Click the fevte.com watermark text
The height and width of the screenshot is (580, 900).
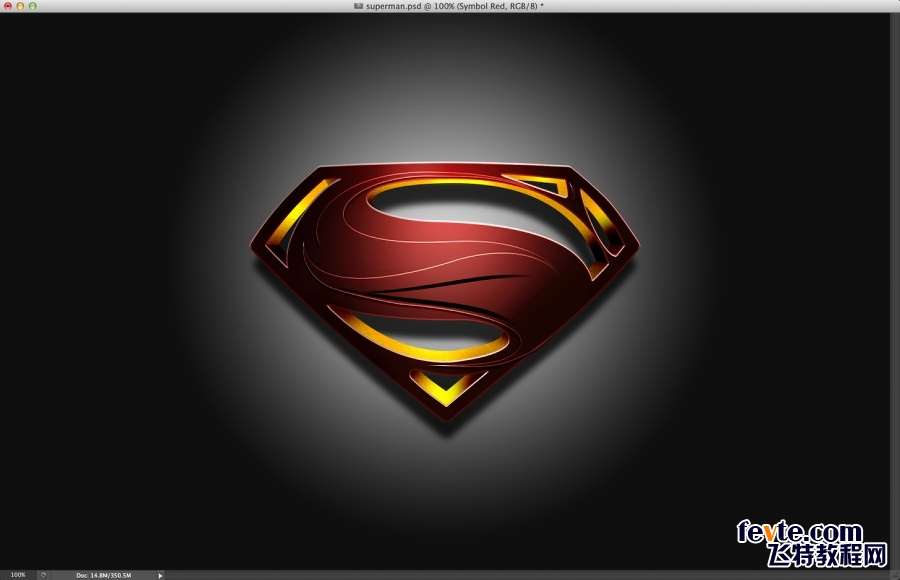[x=799, y=532]
